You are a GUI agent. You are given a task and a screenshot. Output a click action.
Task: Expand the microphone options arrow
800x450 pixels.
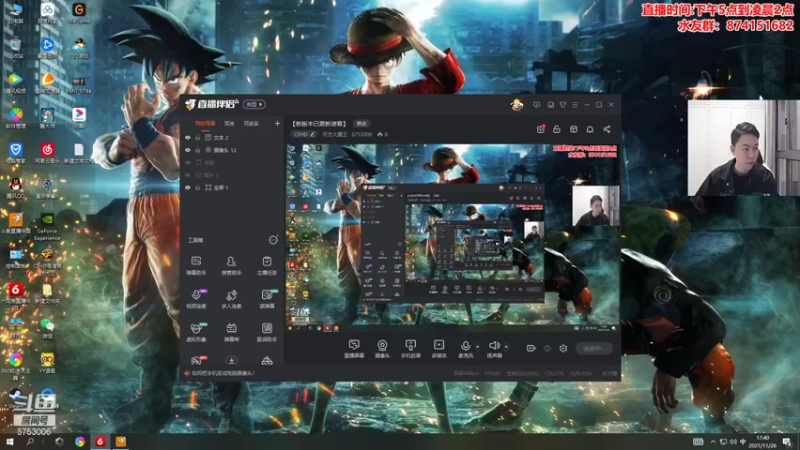click(478, 347)
